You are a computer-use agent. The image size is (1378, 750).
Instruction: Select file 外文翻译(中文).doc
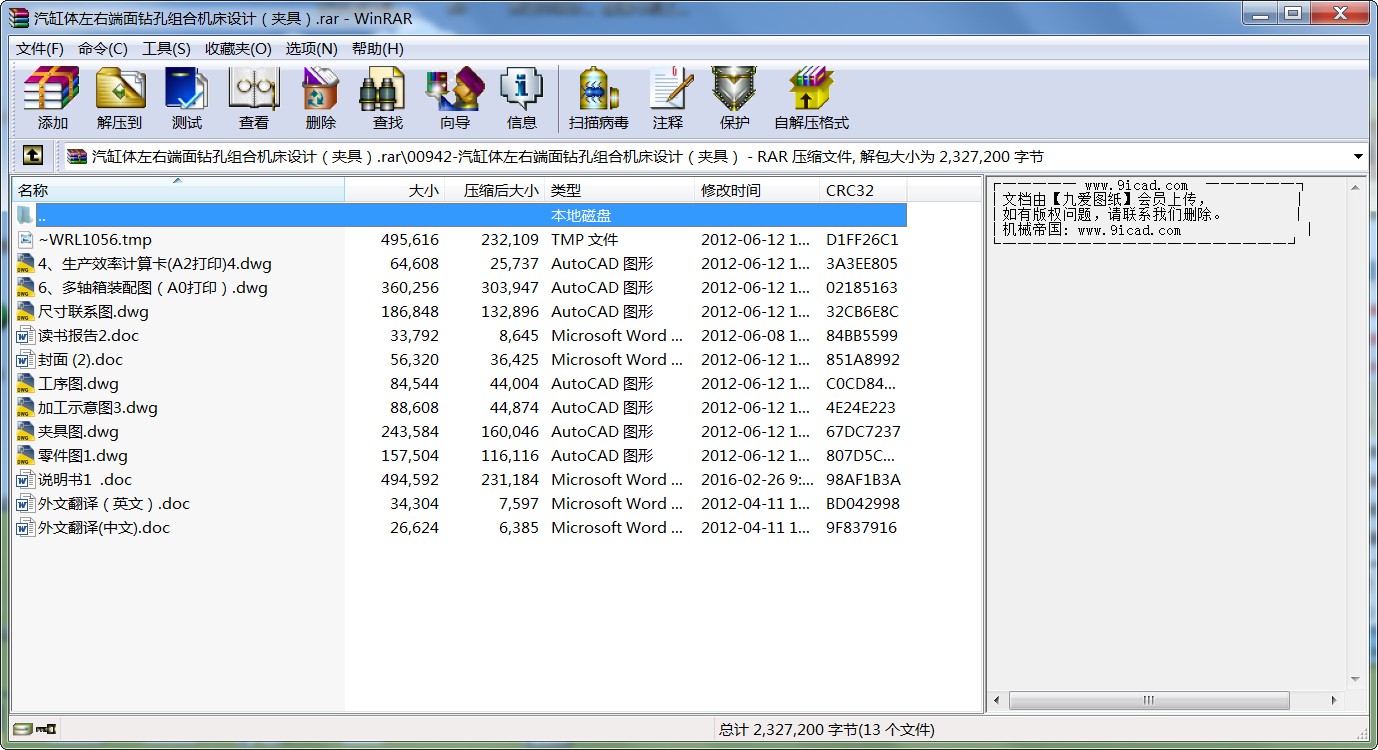pos(104,528)
